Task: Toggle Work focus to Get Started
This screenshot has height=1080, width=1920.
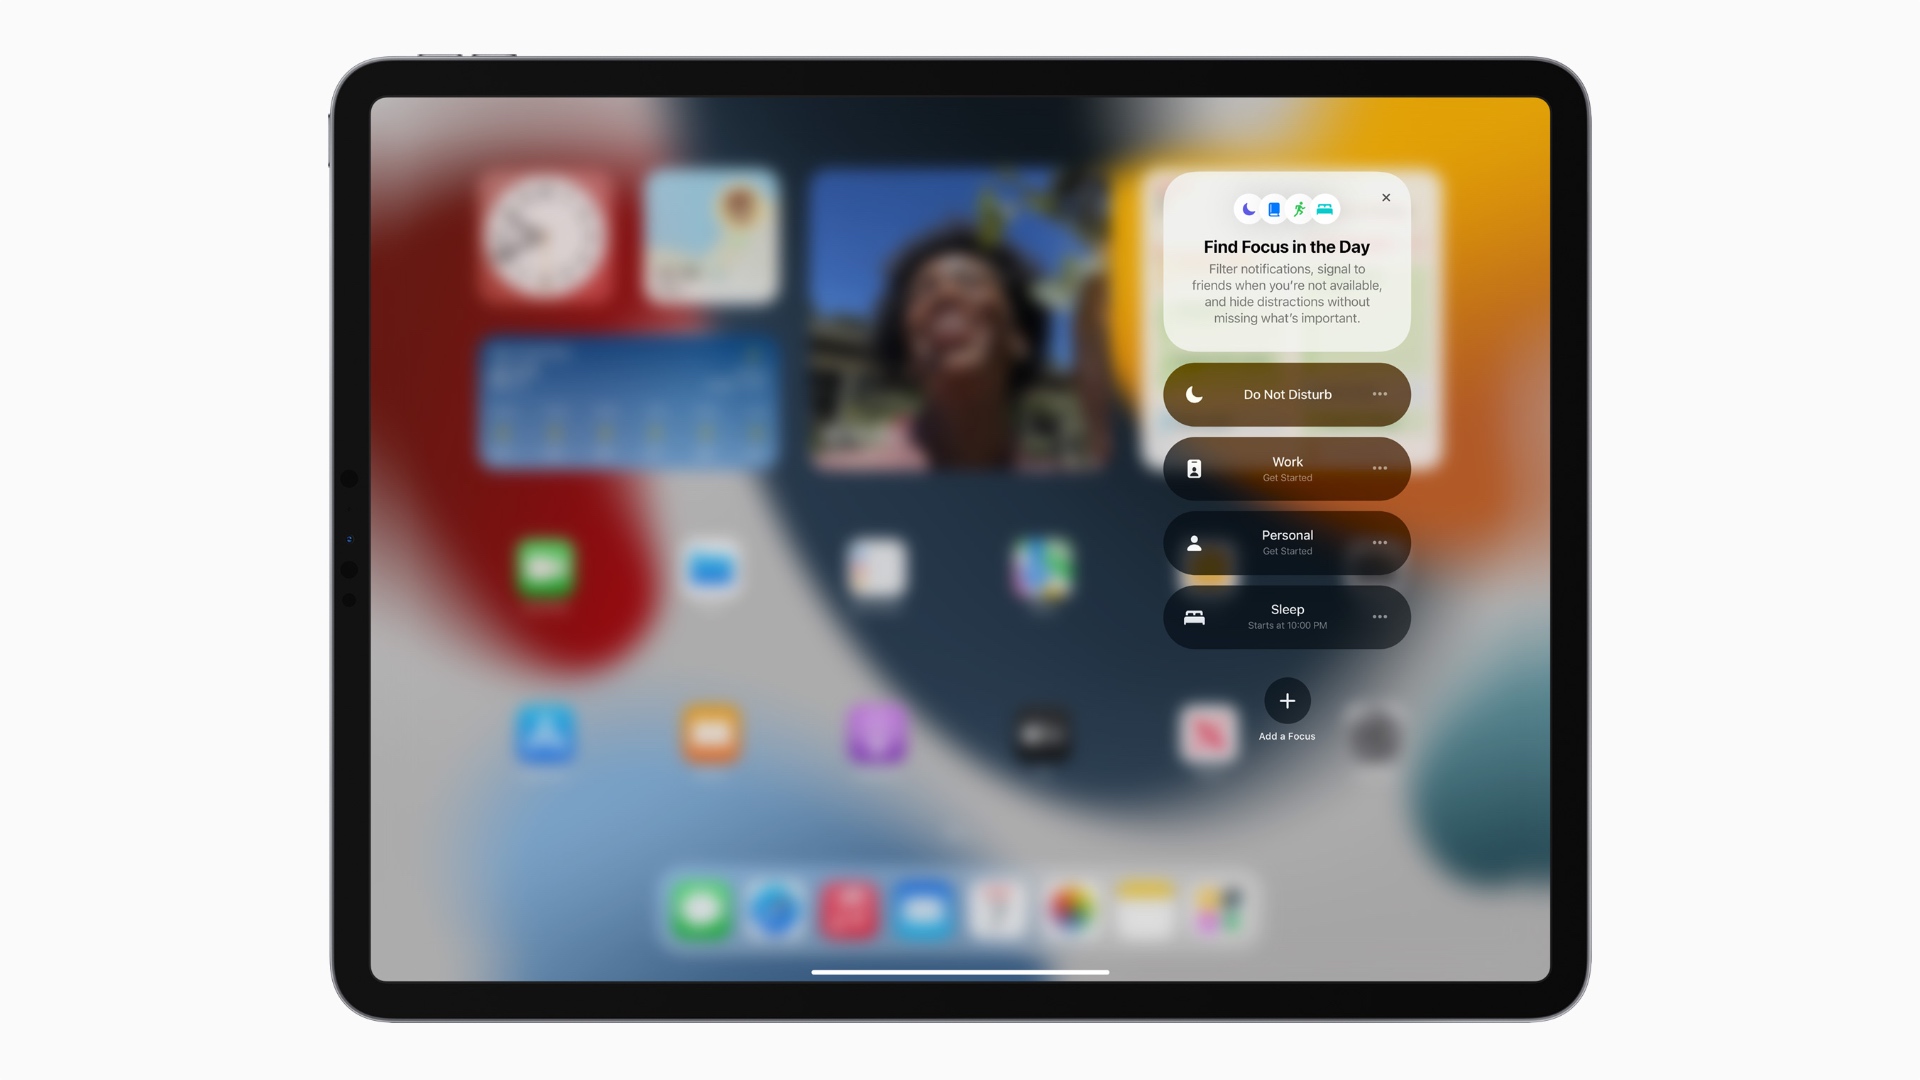Action: coord(1286,467)
